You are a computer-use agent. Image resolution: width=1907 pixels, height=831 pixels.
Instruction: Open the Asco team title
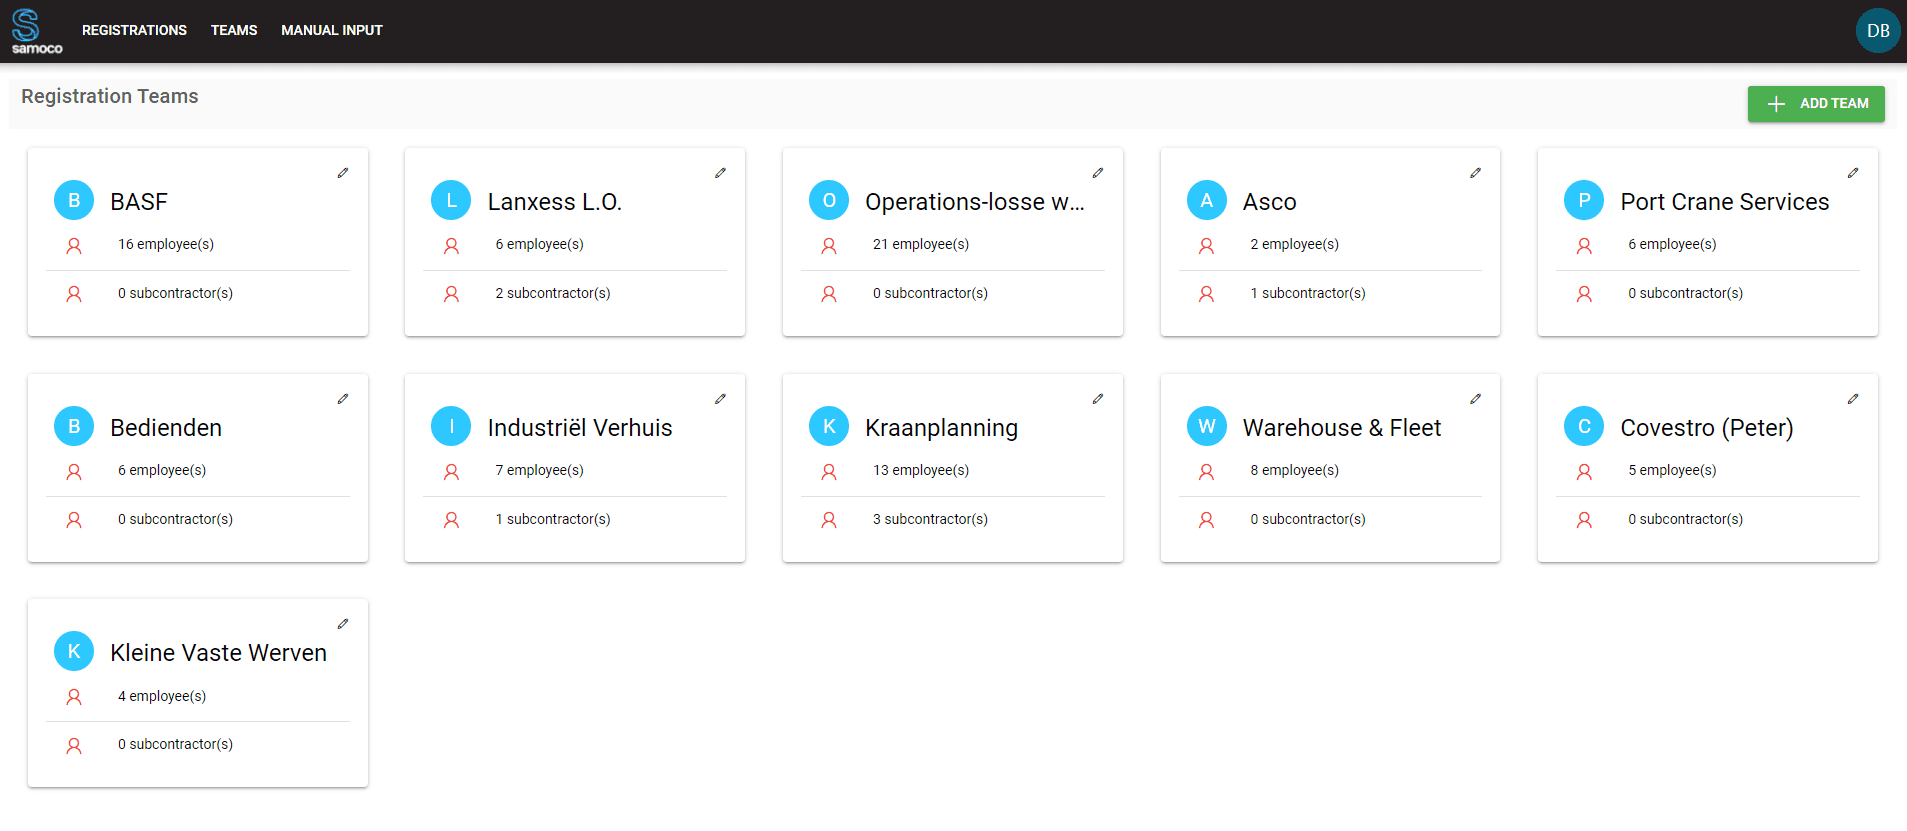[x=1270, y=202]
